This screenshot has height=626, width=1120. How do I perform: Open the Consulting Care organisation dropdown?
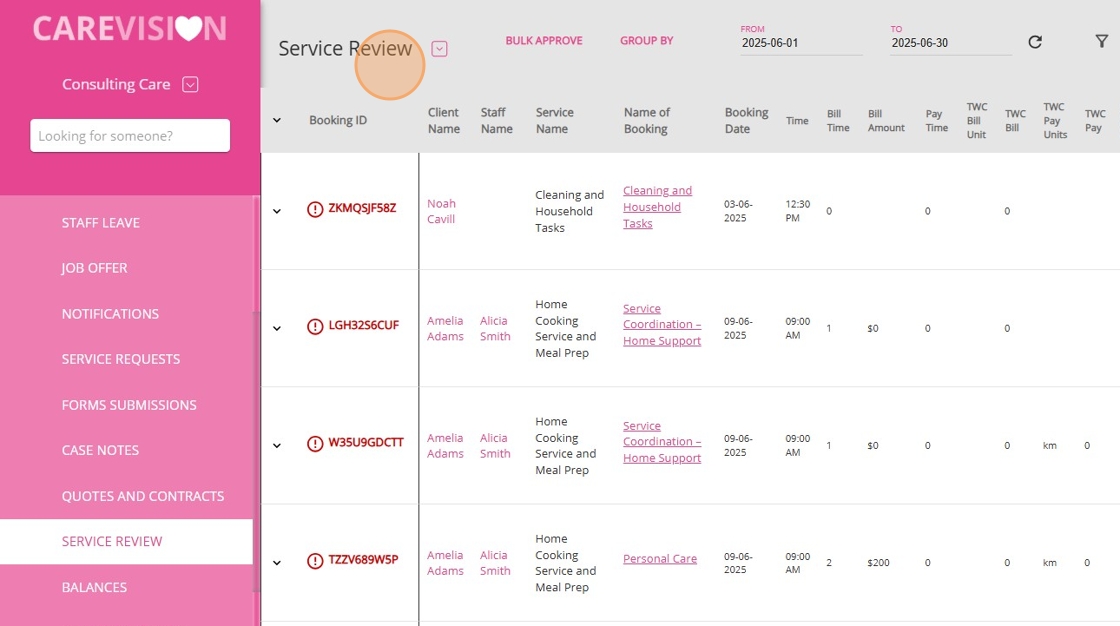pos(190,84)
